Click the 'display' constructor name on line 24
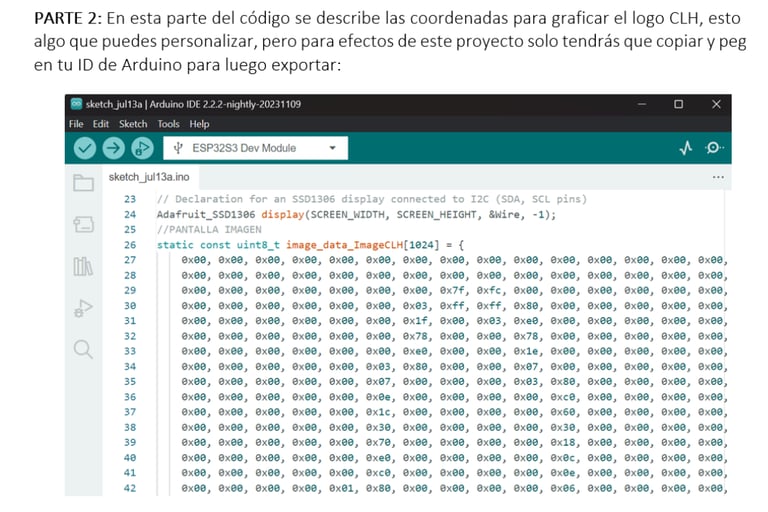 click(283, 214)
